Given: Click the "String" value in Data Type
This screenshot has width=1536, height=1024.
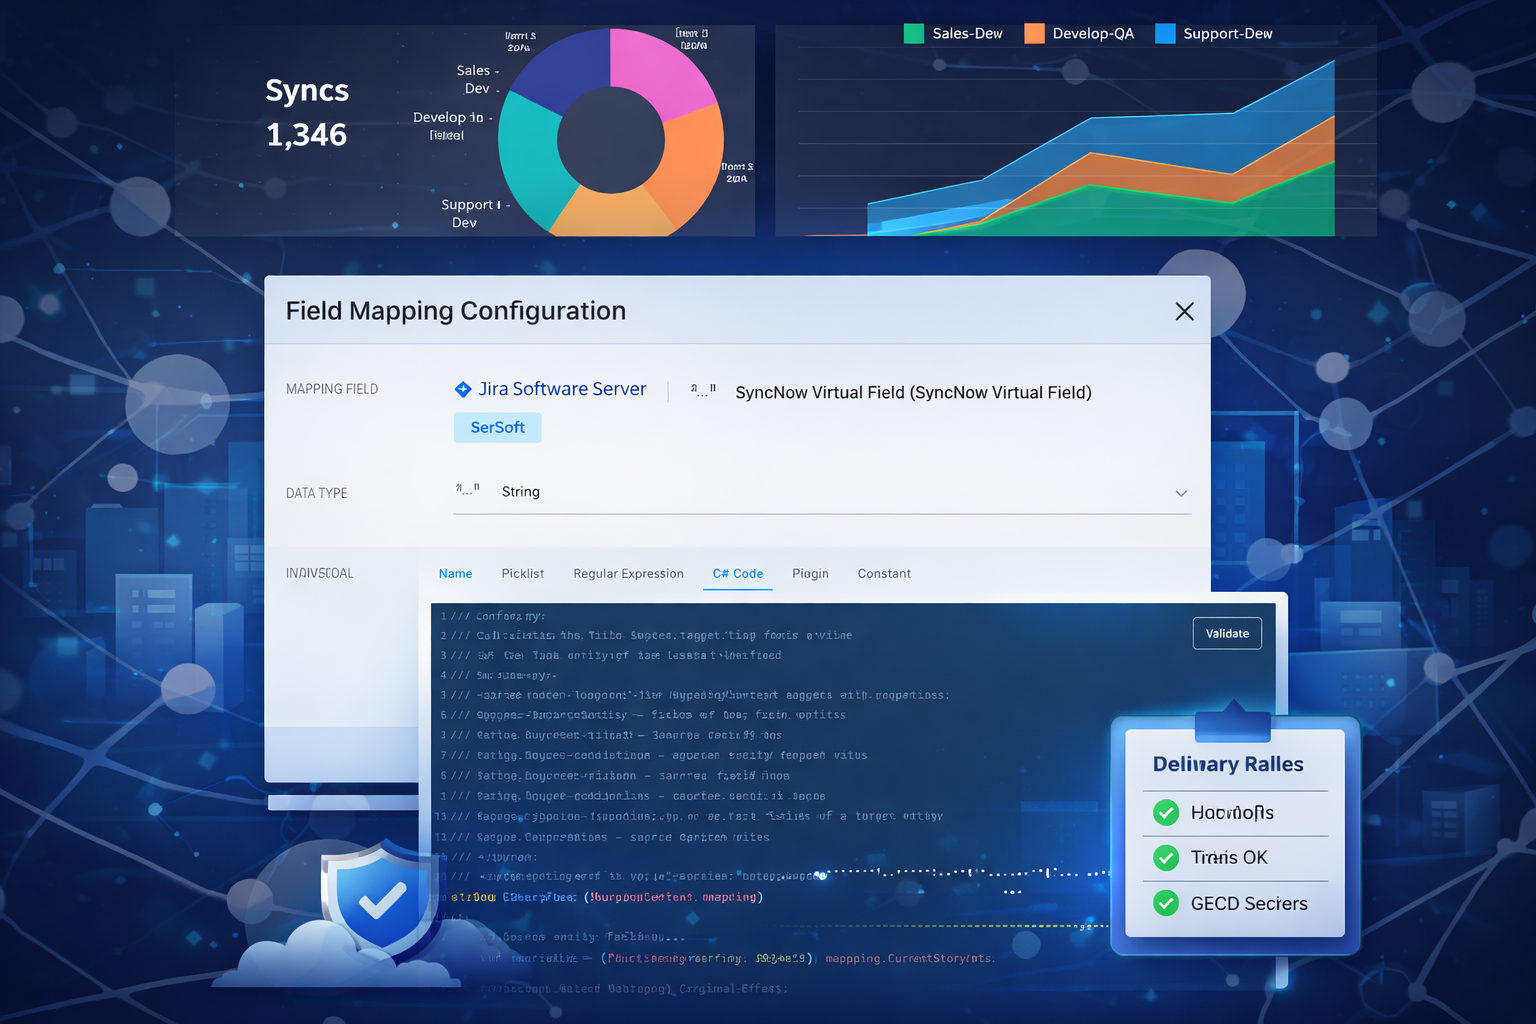Looking at the screenshot, I should click(x=520, y=491).
